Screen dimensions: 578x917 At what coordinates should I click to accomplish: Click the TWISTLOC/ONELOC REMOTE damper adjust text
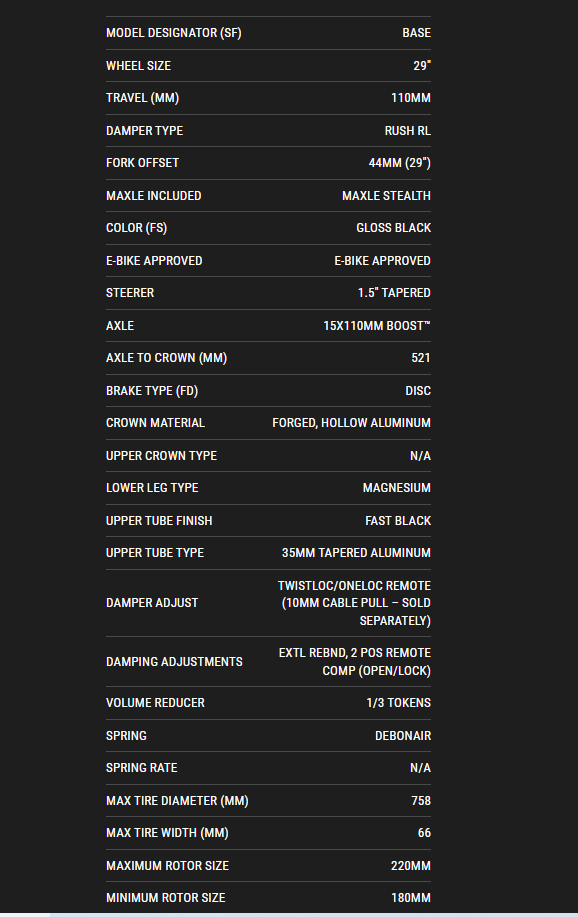coord(355,585)
